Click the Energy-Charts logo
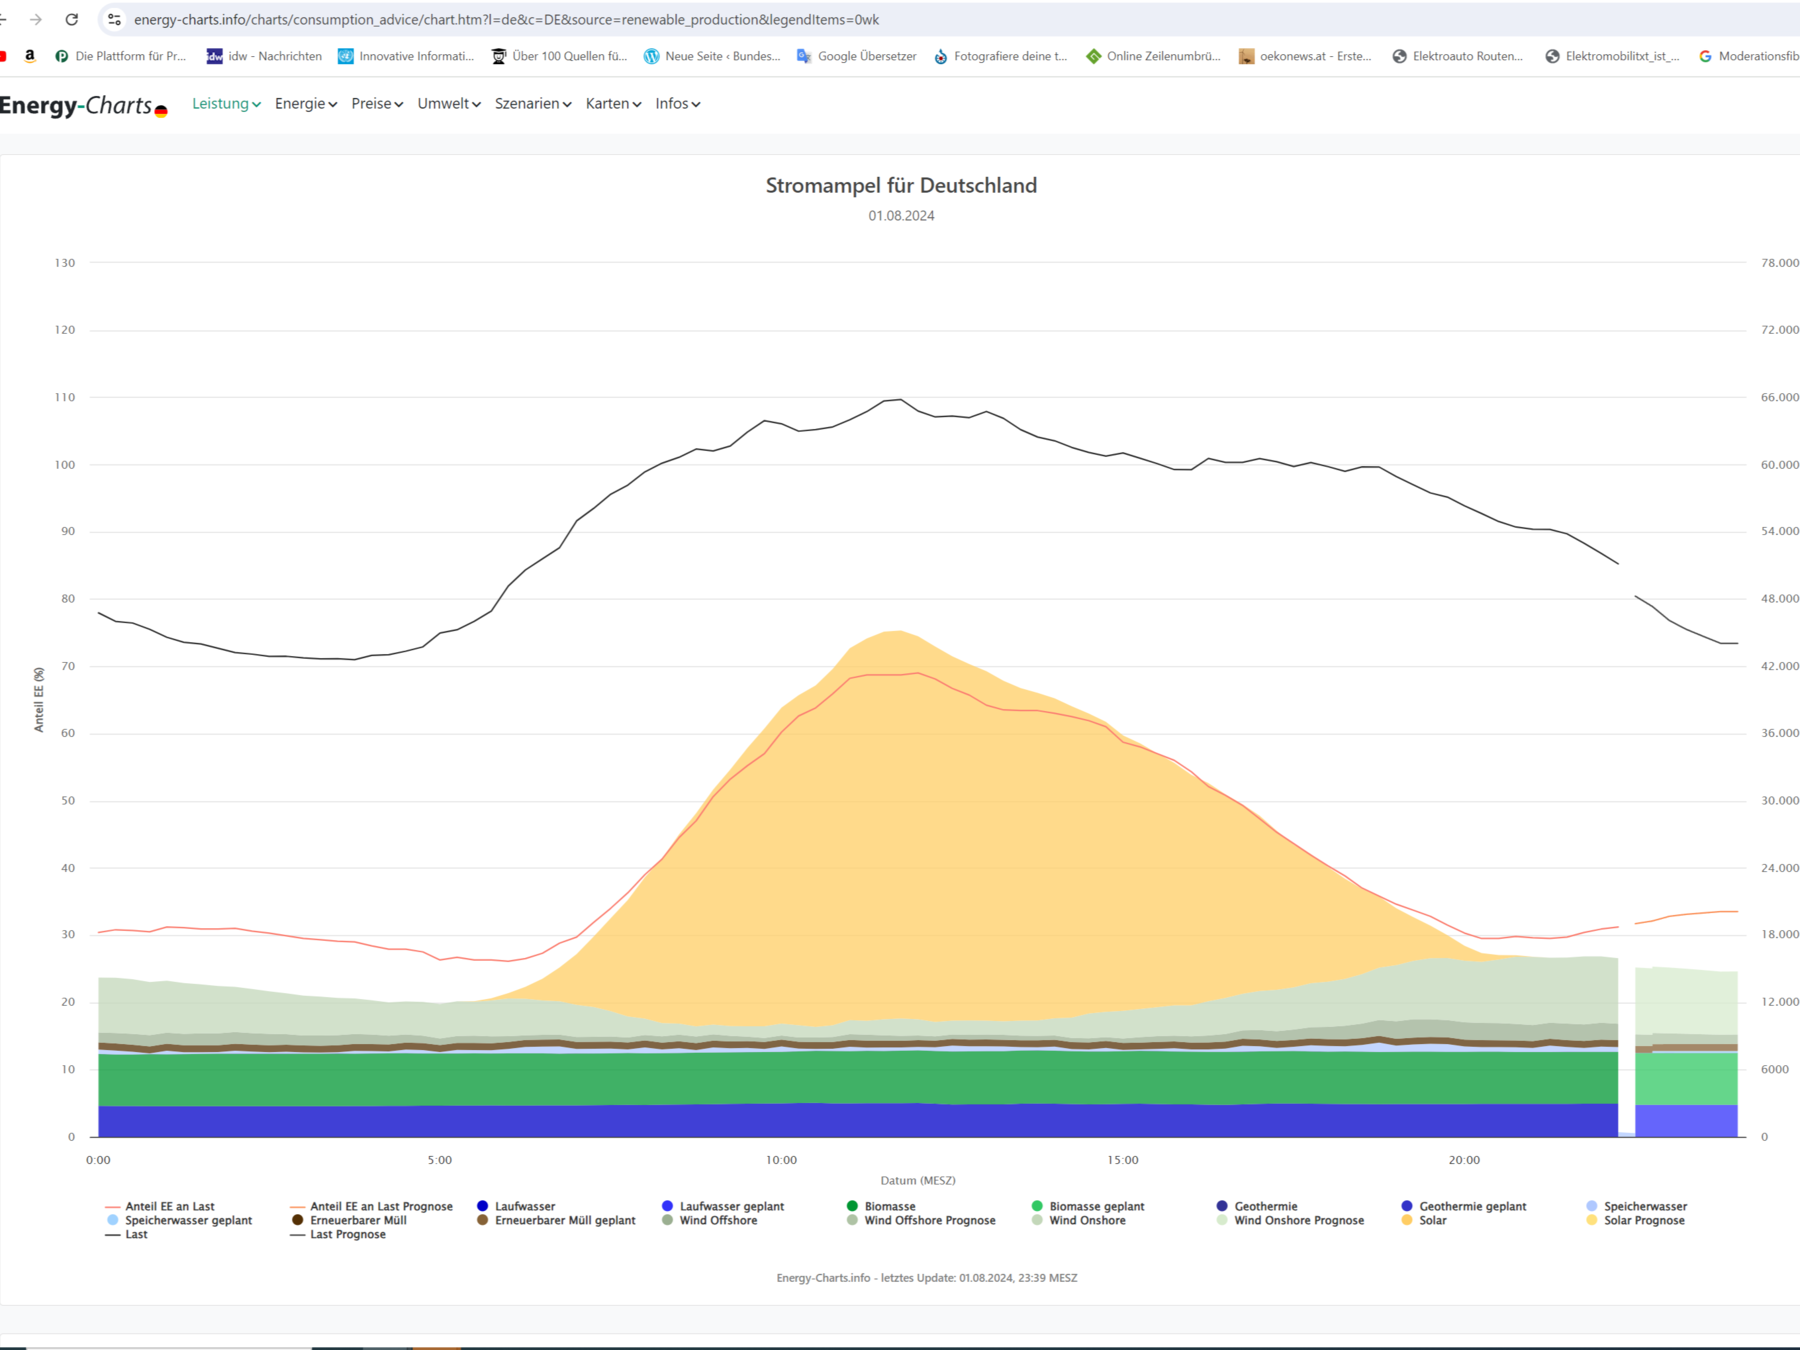This screenshot has width=1800, height=1350. pyautogui.click(x=83, y=105)
